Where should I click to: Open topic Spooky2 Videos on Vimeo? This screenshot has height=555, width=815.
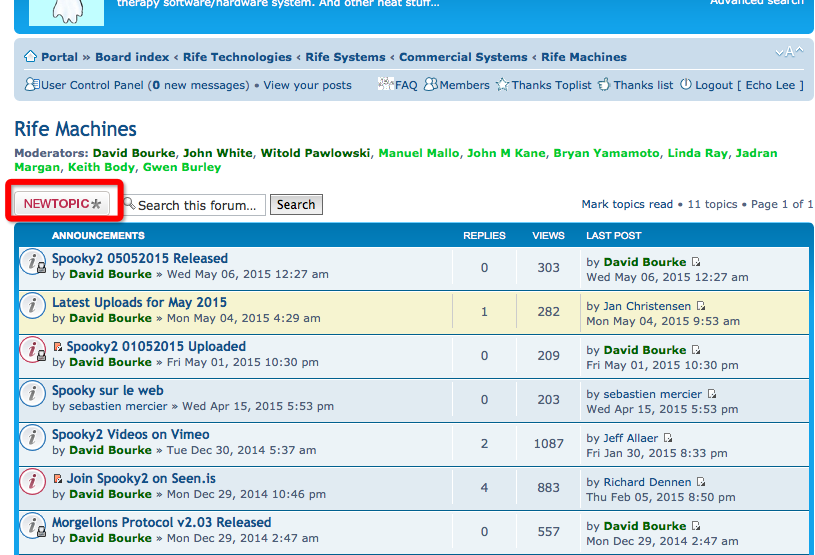point(130,434)
